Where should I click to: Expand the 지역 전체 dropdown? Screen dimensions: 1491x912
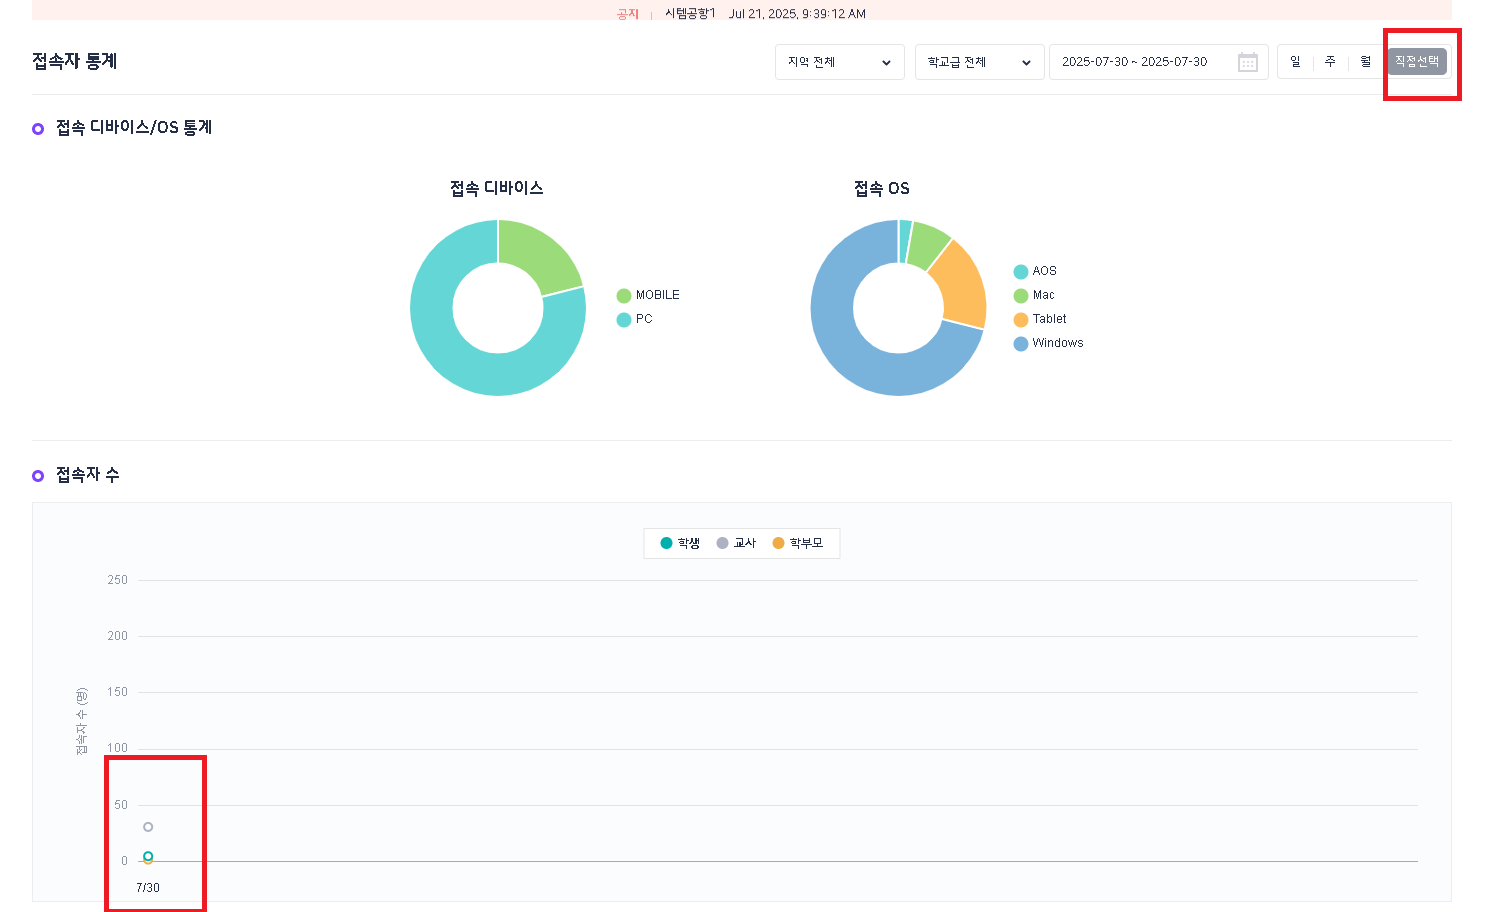(839, 62)
